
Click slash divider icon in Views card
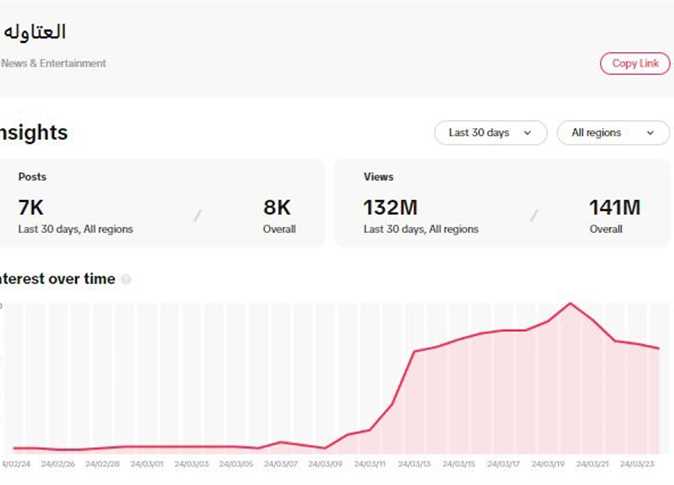tap(533, 215)
